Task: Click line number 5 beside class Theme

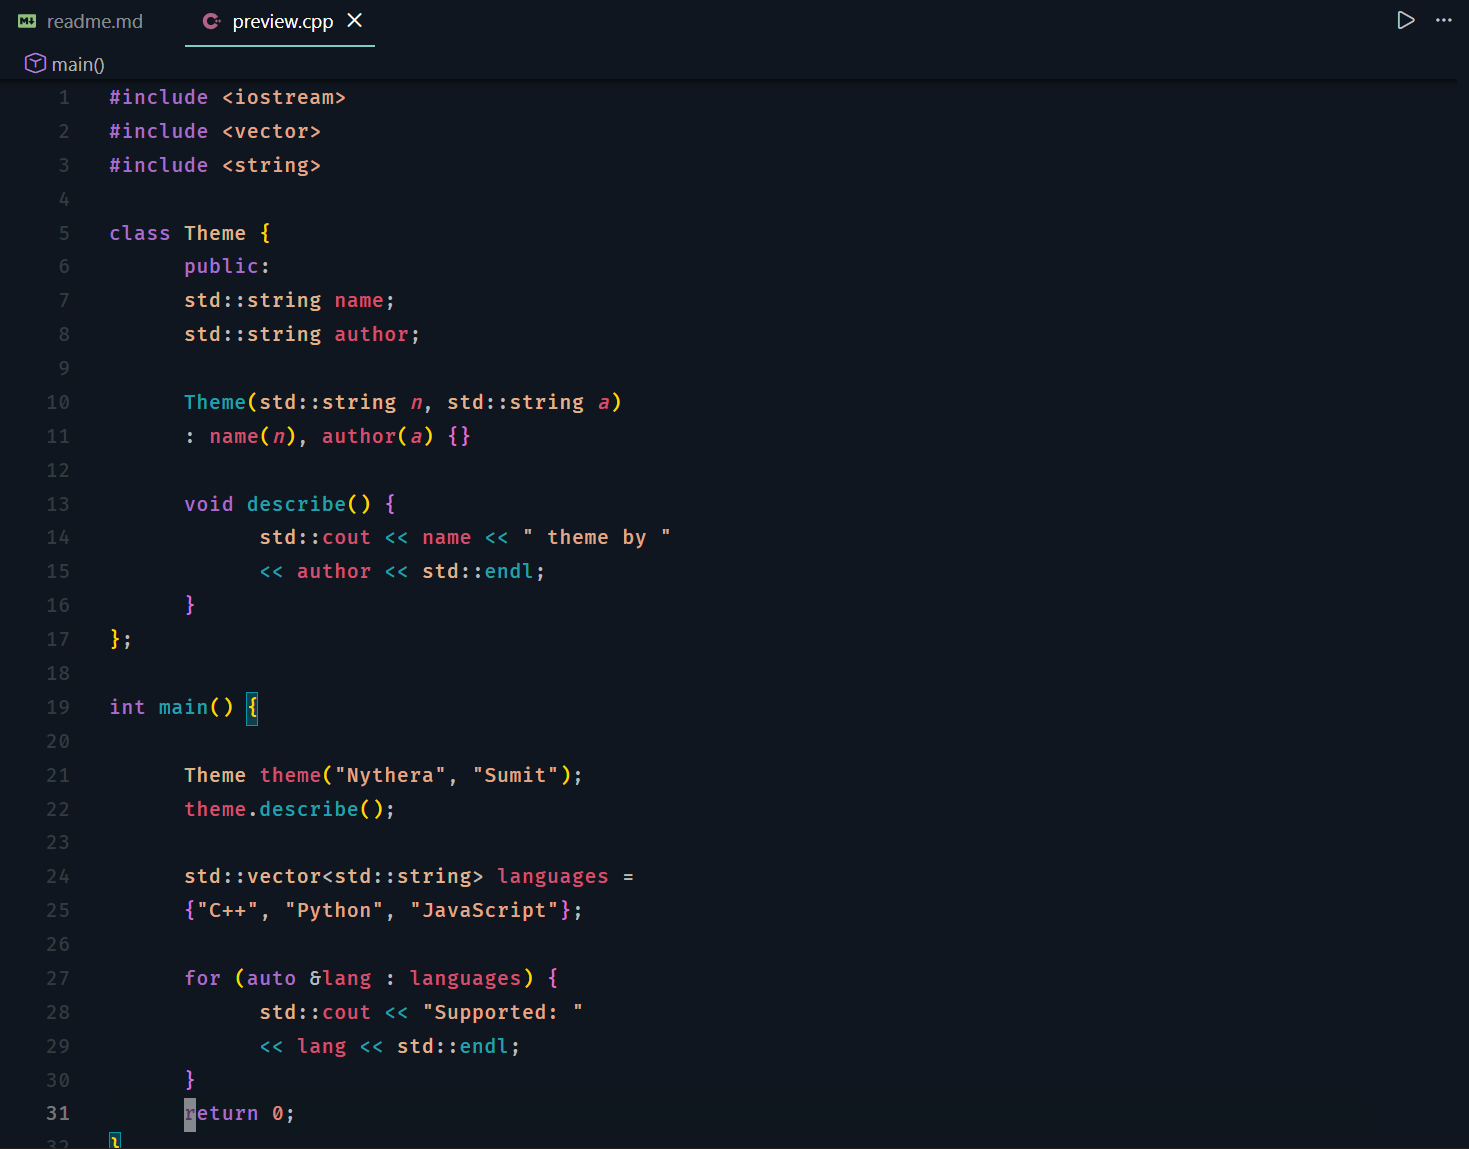Action: coord(63,232)
